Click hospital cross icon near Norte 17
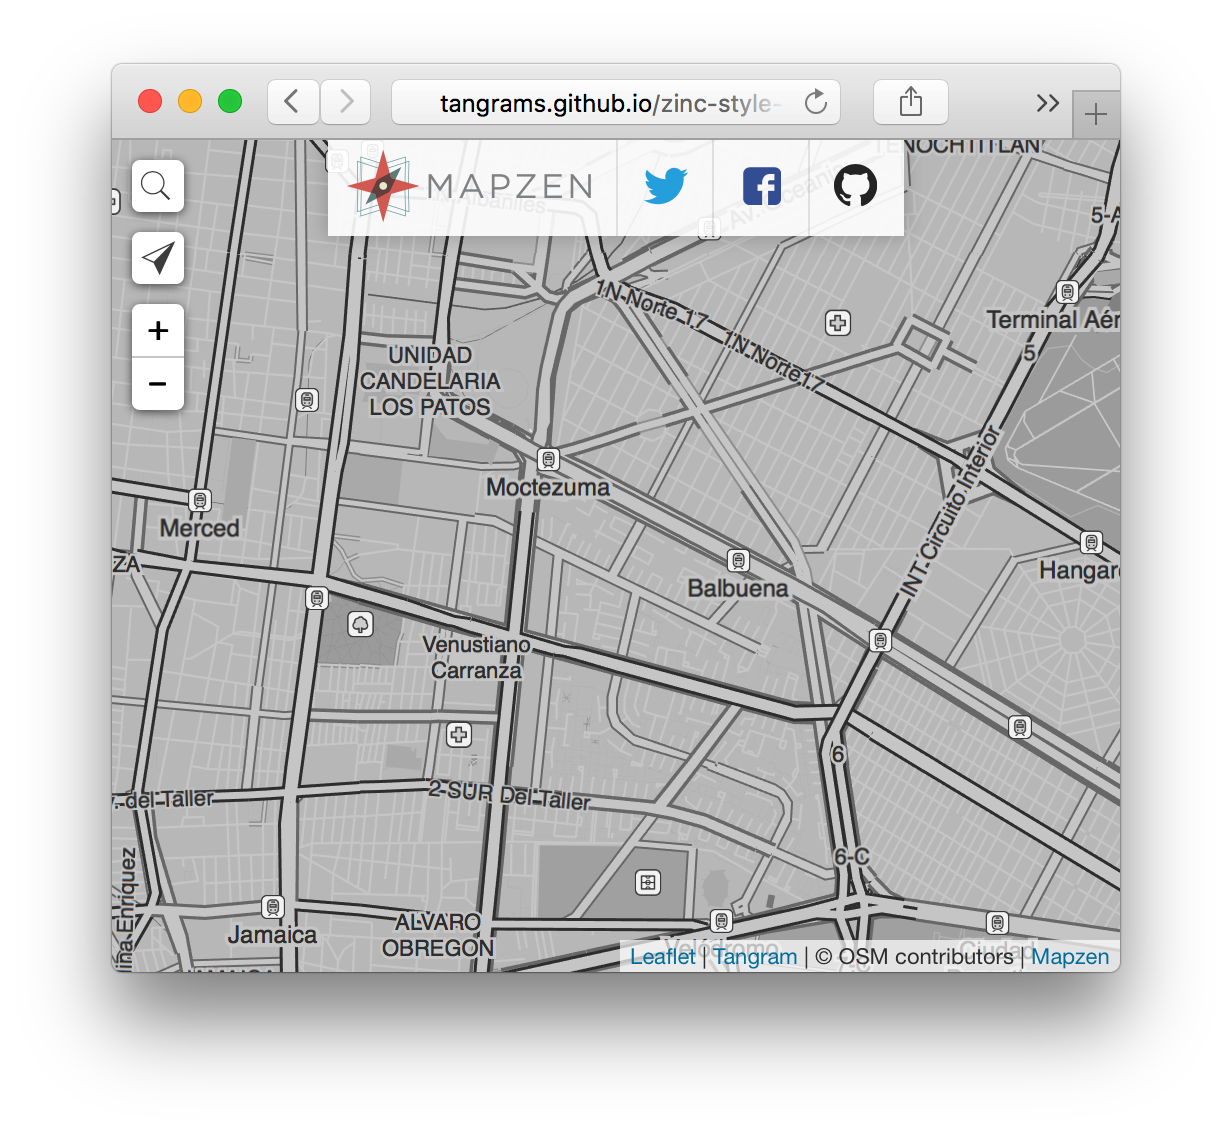1232x1132 pixels. click(838, 323)
